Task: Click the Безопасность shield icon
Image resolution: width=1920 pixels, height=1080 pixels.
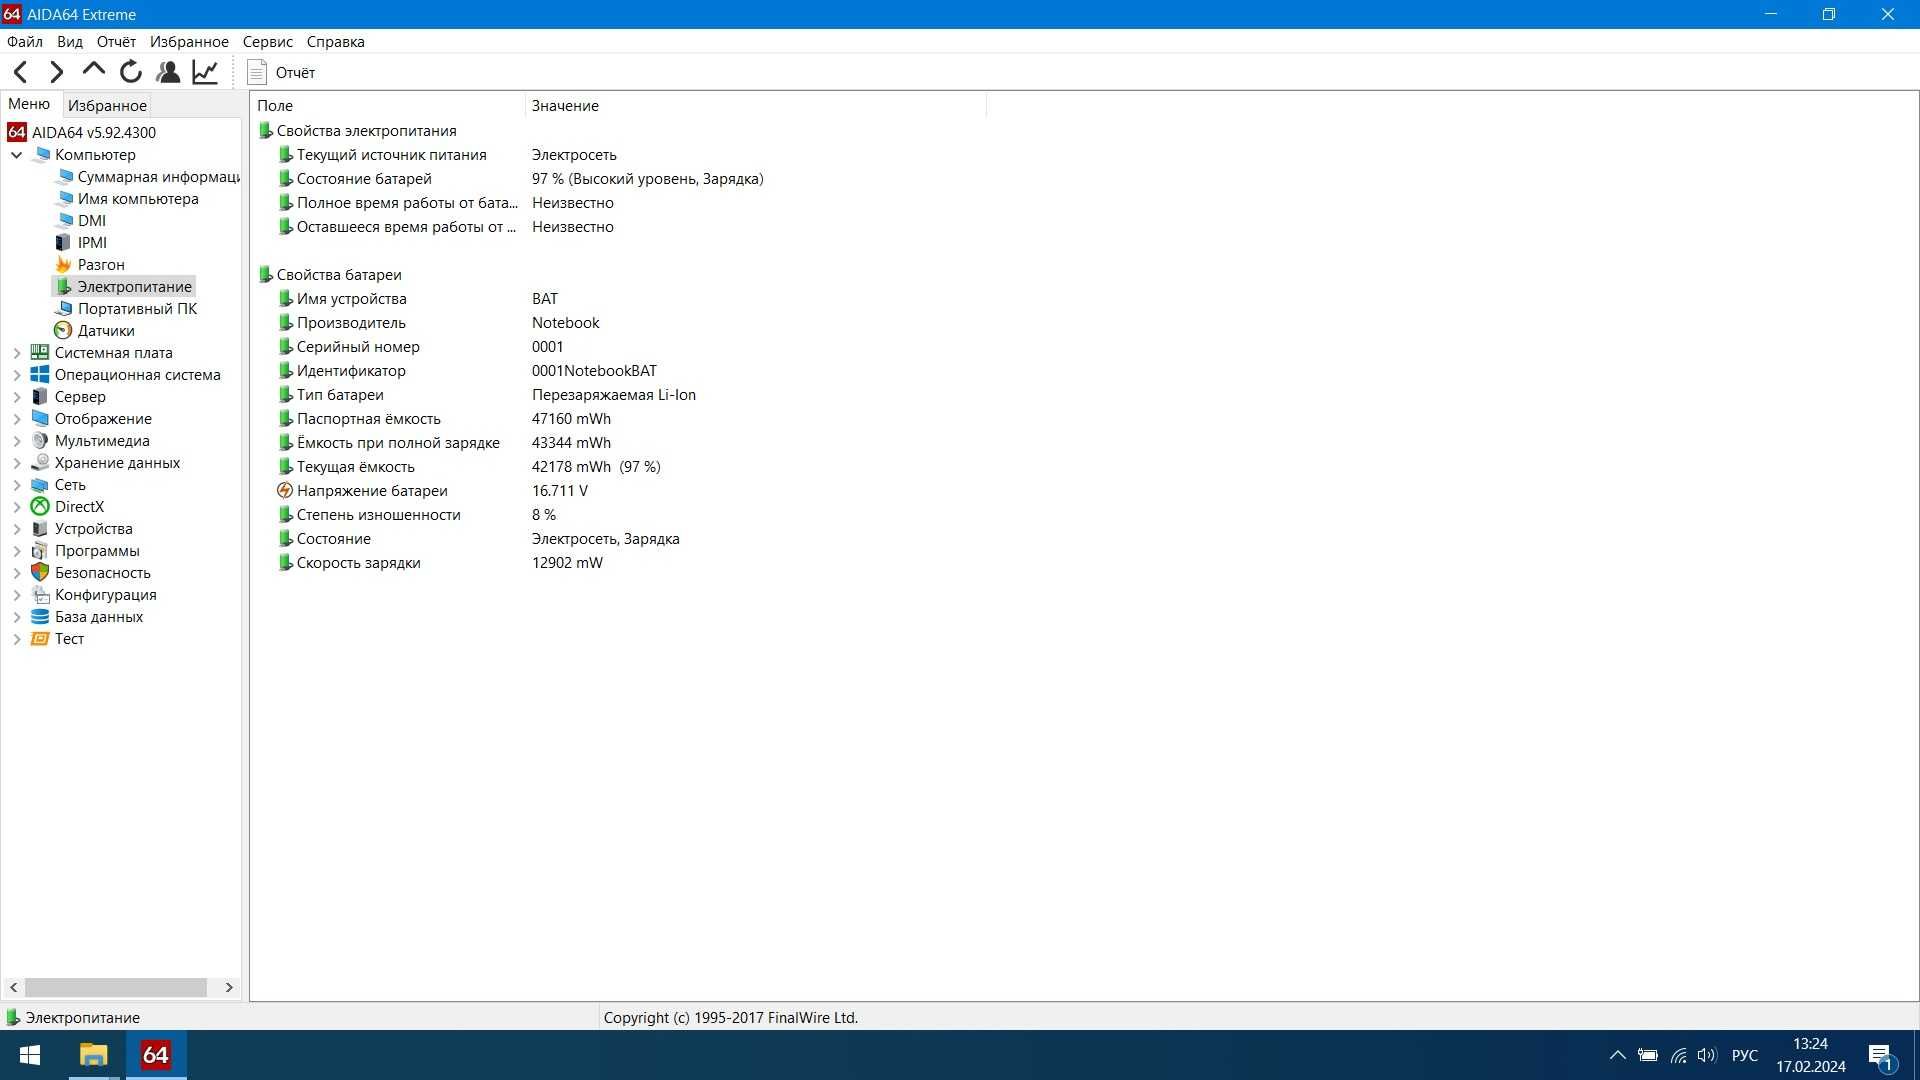Action: 40,573
